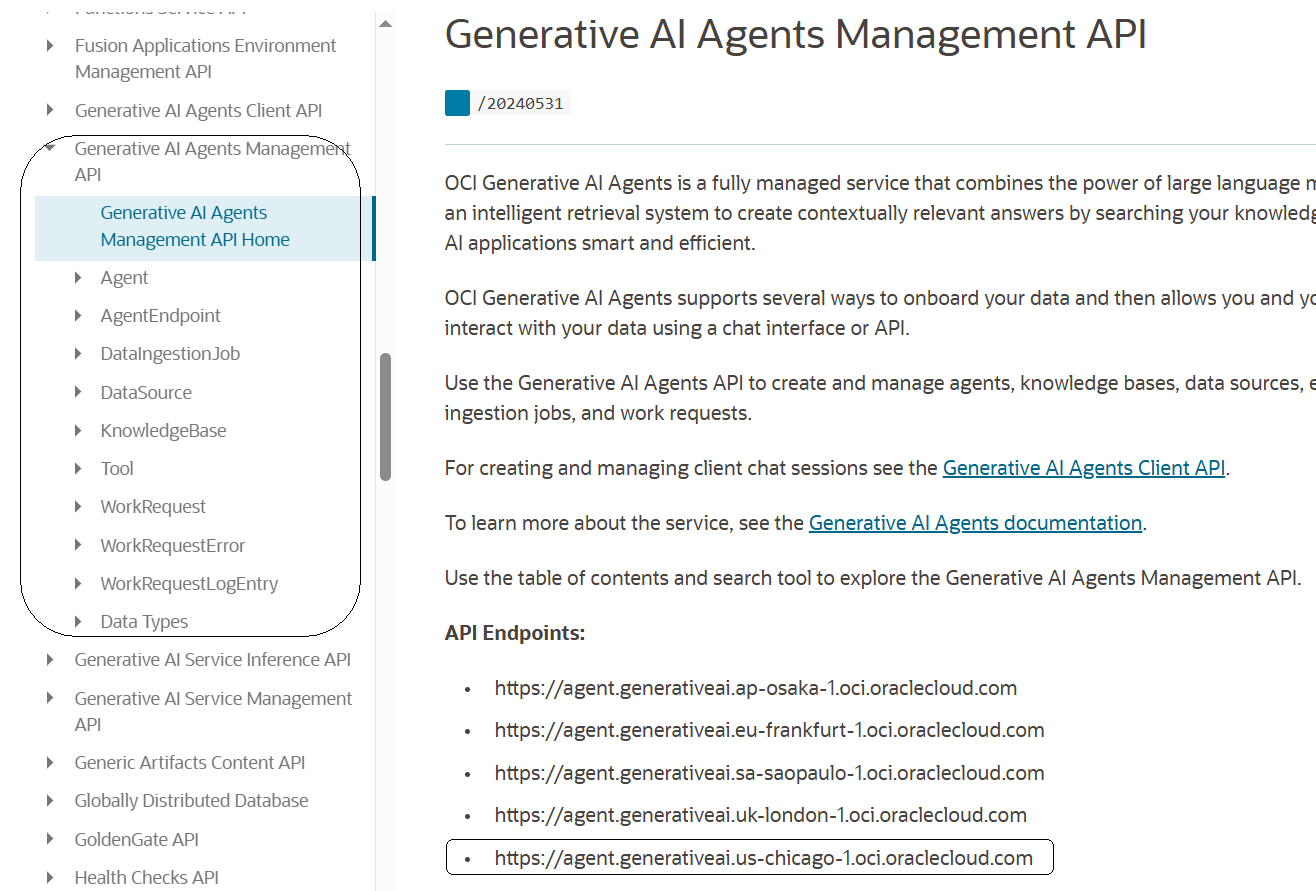Image resolution: width=1316 pixels, height=891 pixels.
Task: Click the uk-london-1 endpoint URL
Action: (761, 815)
